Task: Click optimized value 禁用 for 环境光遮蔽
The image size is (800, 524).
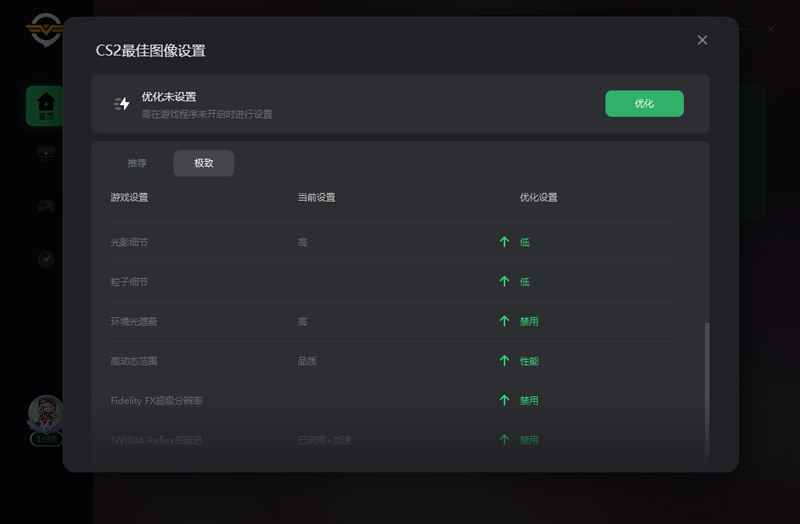Action: (x=529, y=321)
